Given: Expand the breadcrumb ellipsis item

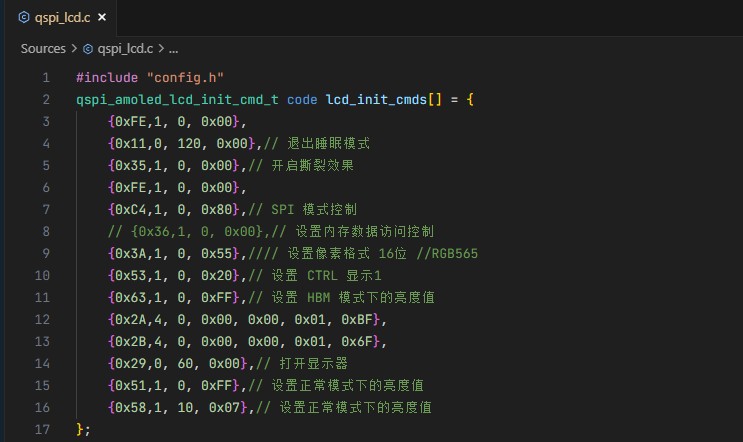Looking at the screenshot, I should pyautogui.click(x=173, y=49).
